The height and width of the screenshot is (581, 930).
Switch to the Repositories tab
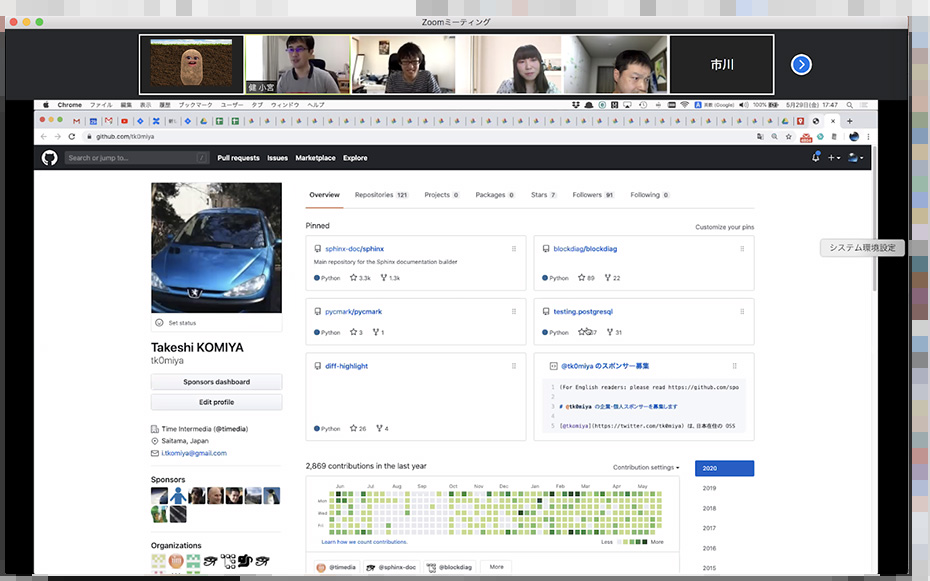381,194
